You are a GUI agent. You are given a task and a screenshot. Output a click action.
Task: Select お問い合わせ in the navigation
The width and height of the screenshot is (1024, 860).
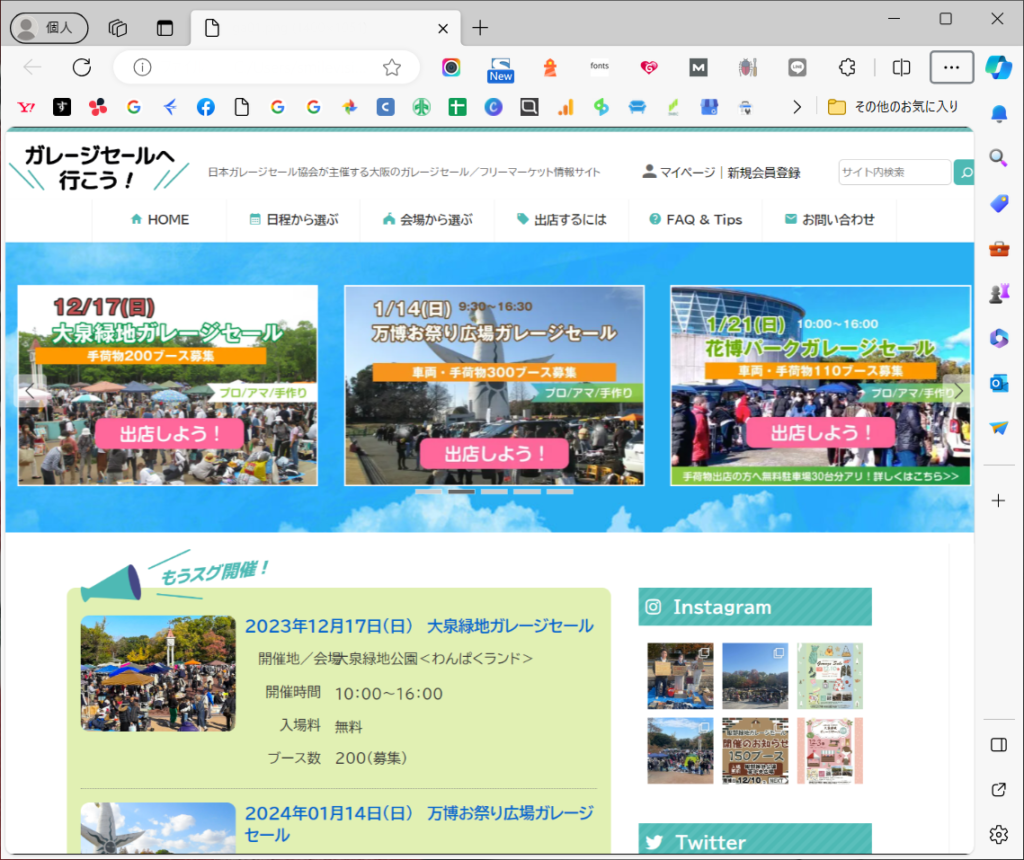pos(829,219)
